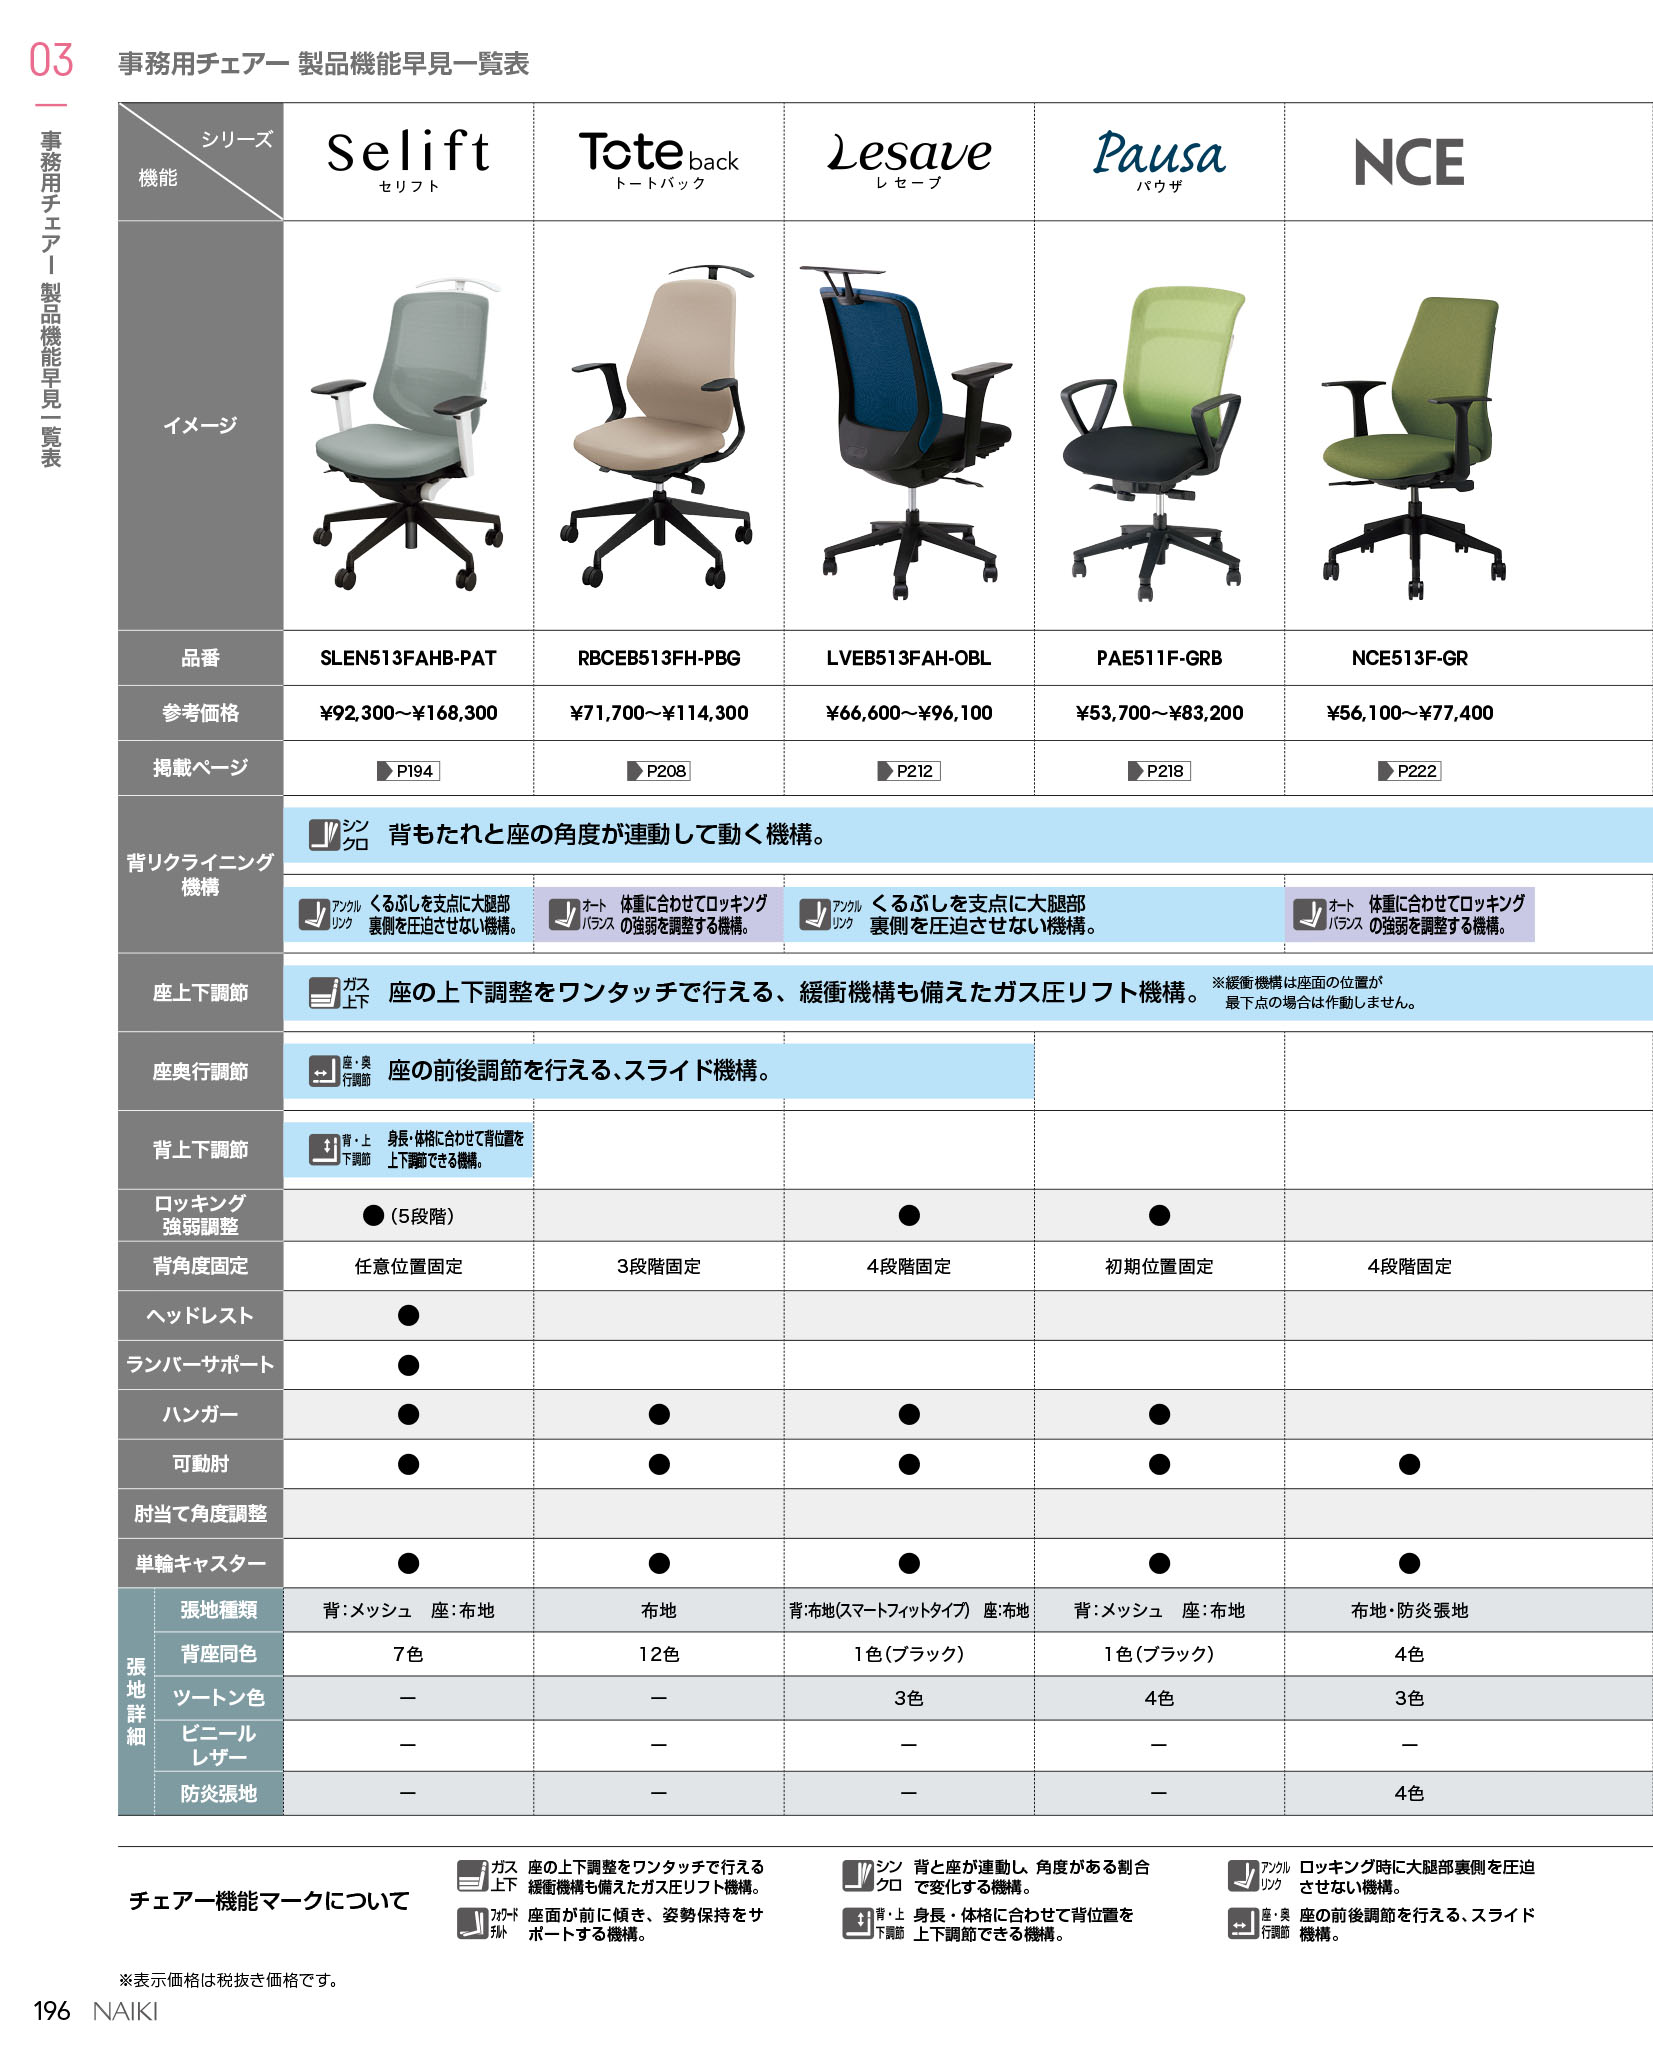
Task: Click the NCE series logo header
Action: pyautogui.click(x=1409, y=163)
